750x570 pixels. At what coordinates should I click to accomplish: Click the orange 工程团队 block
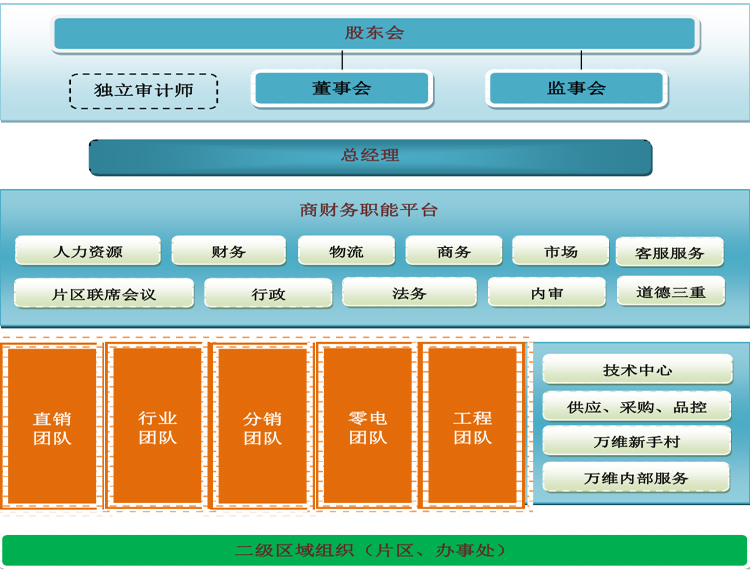click(x=472, y=427)
